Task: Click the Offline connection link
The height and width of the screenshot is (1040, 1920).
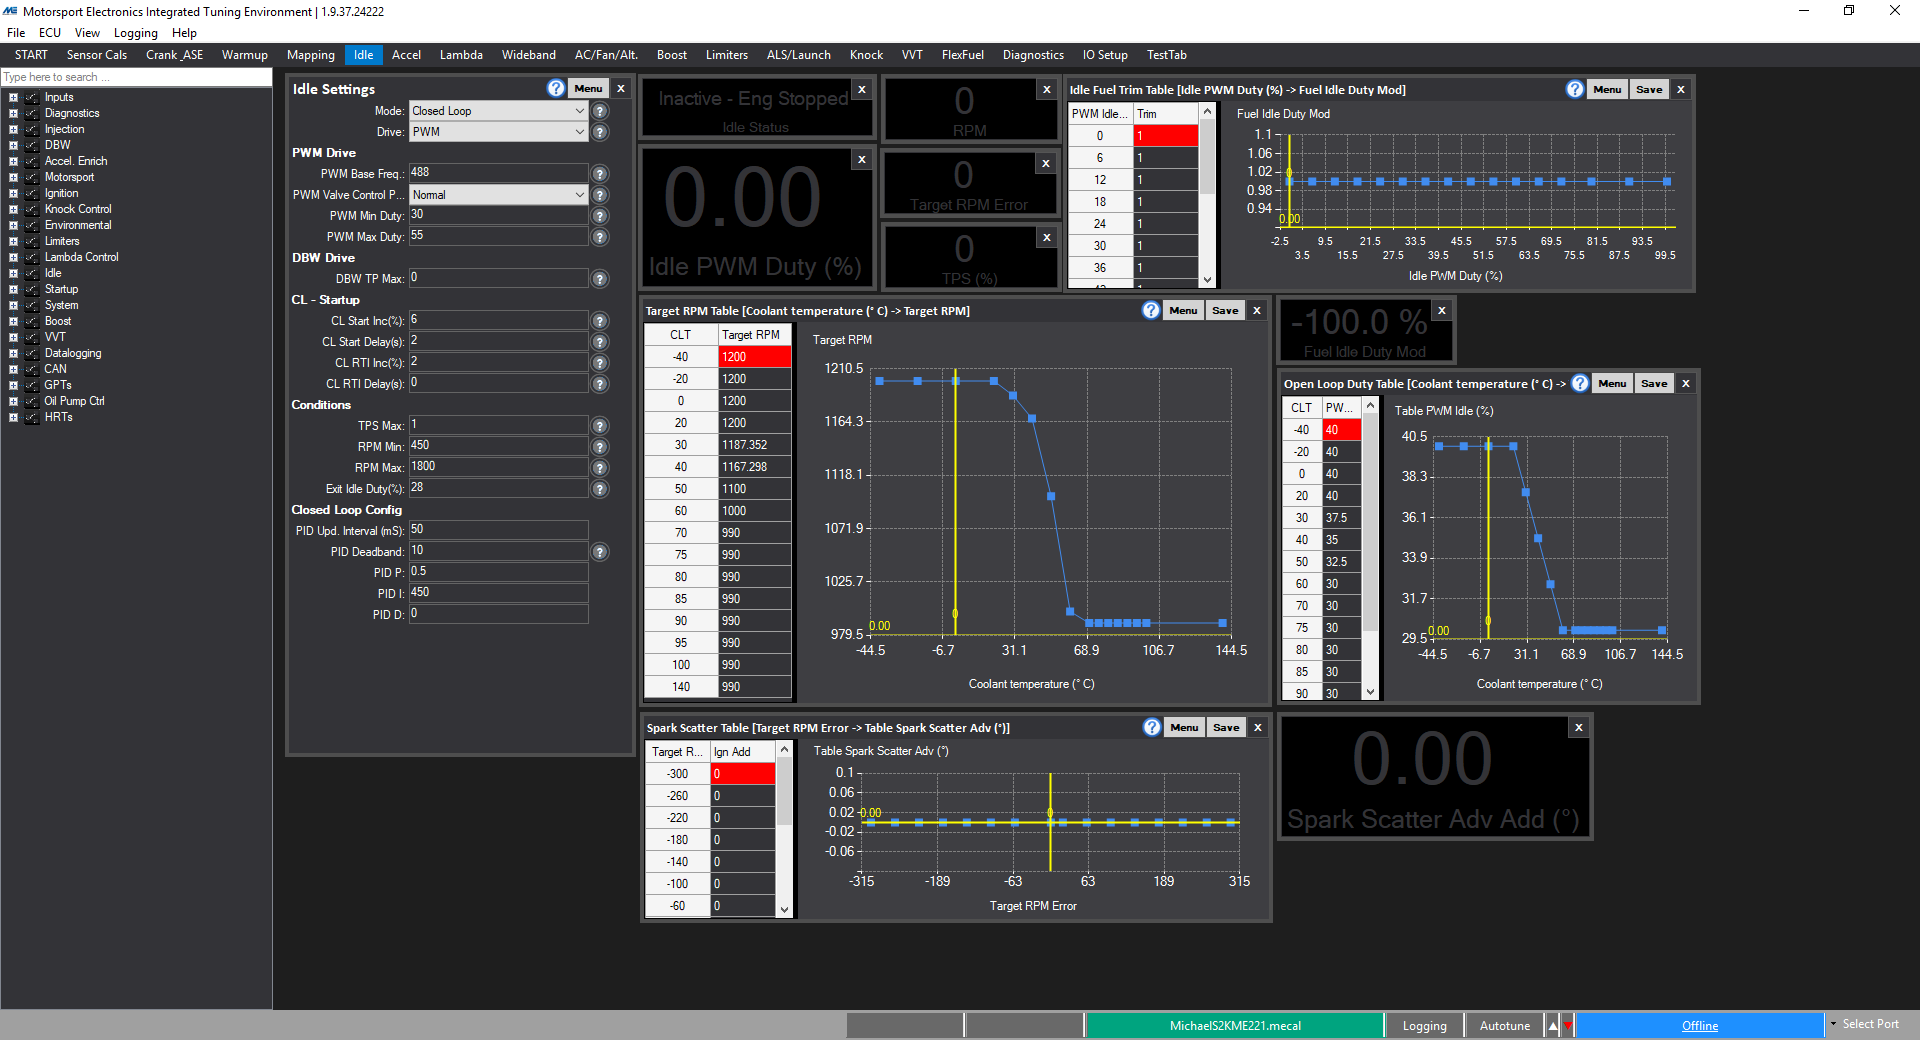Action: 1700,1025
